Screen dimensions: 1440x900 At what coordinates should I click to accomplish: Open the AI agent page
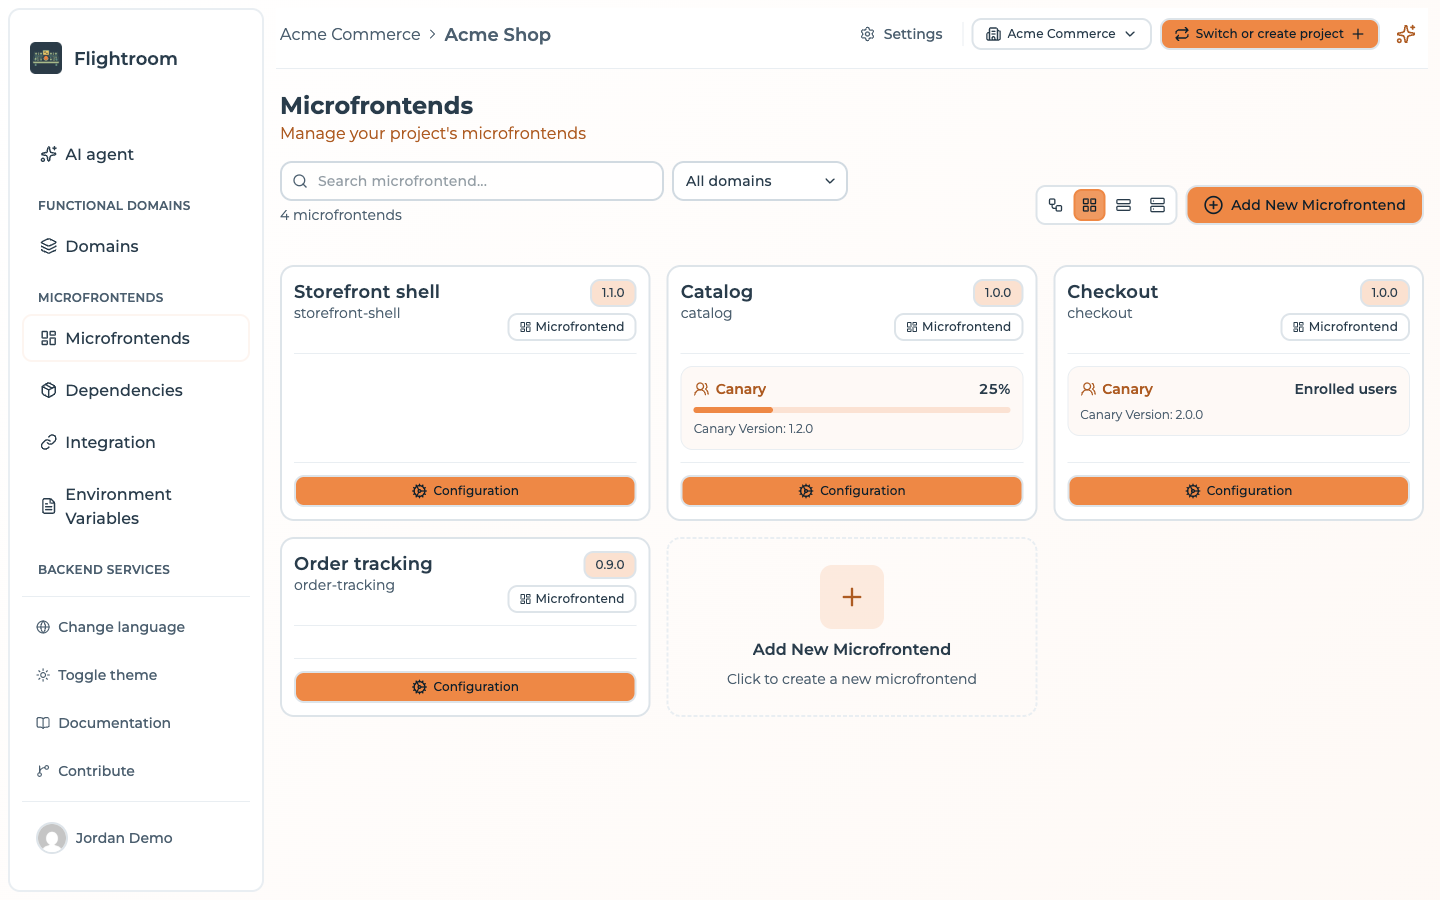click(136, 154)
